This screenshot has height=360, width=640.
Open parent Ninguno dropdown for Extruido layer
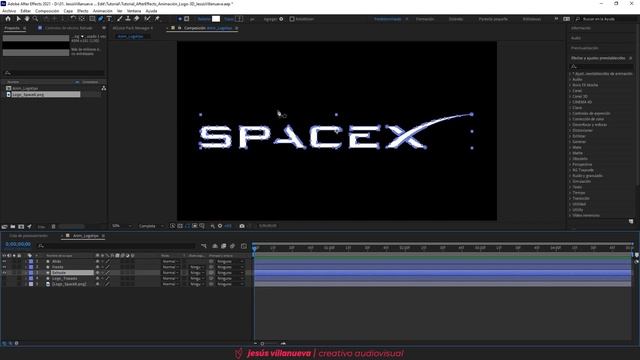click(230, 273)
